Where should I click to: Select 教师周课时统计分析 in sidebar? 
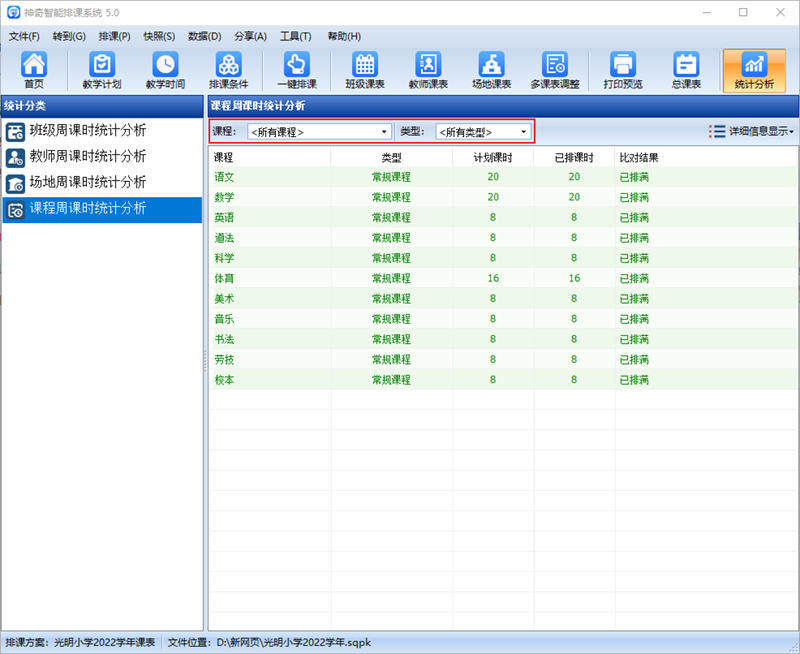[88, 157]
